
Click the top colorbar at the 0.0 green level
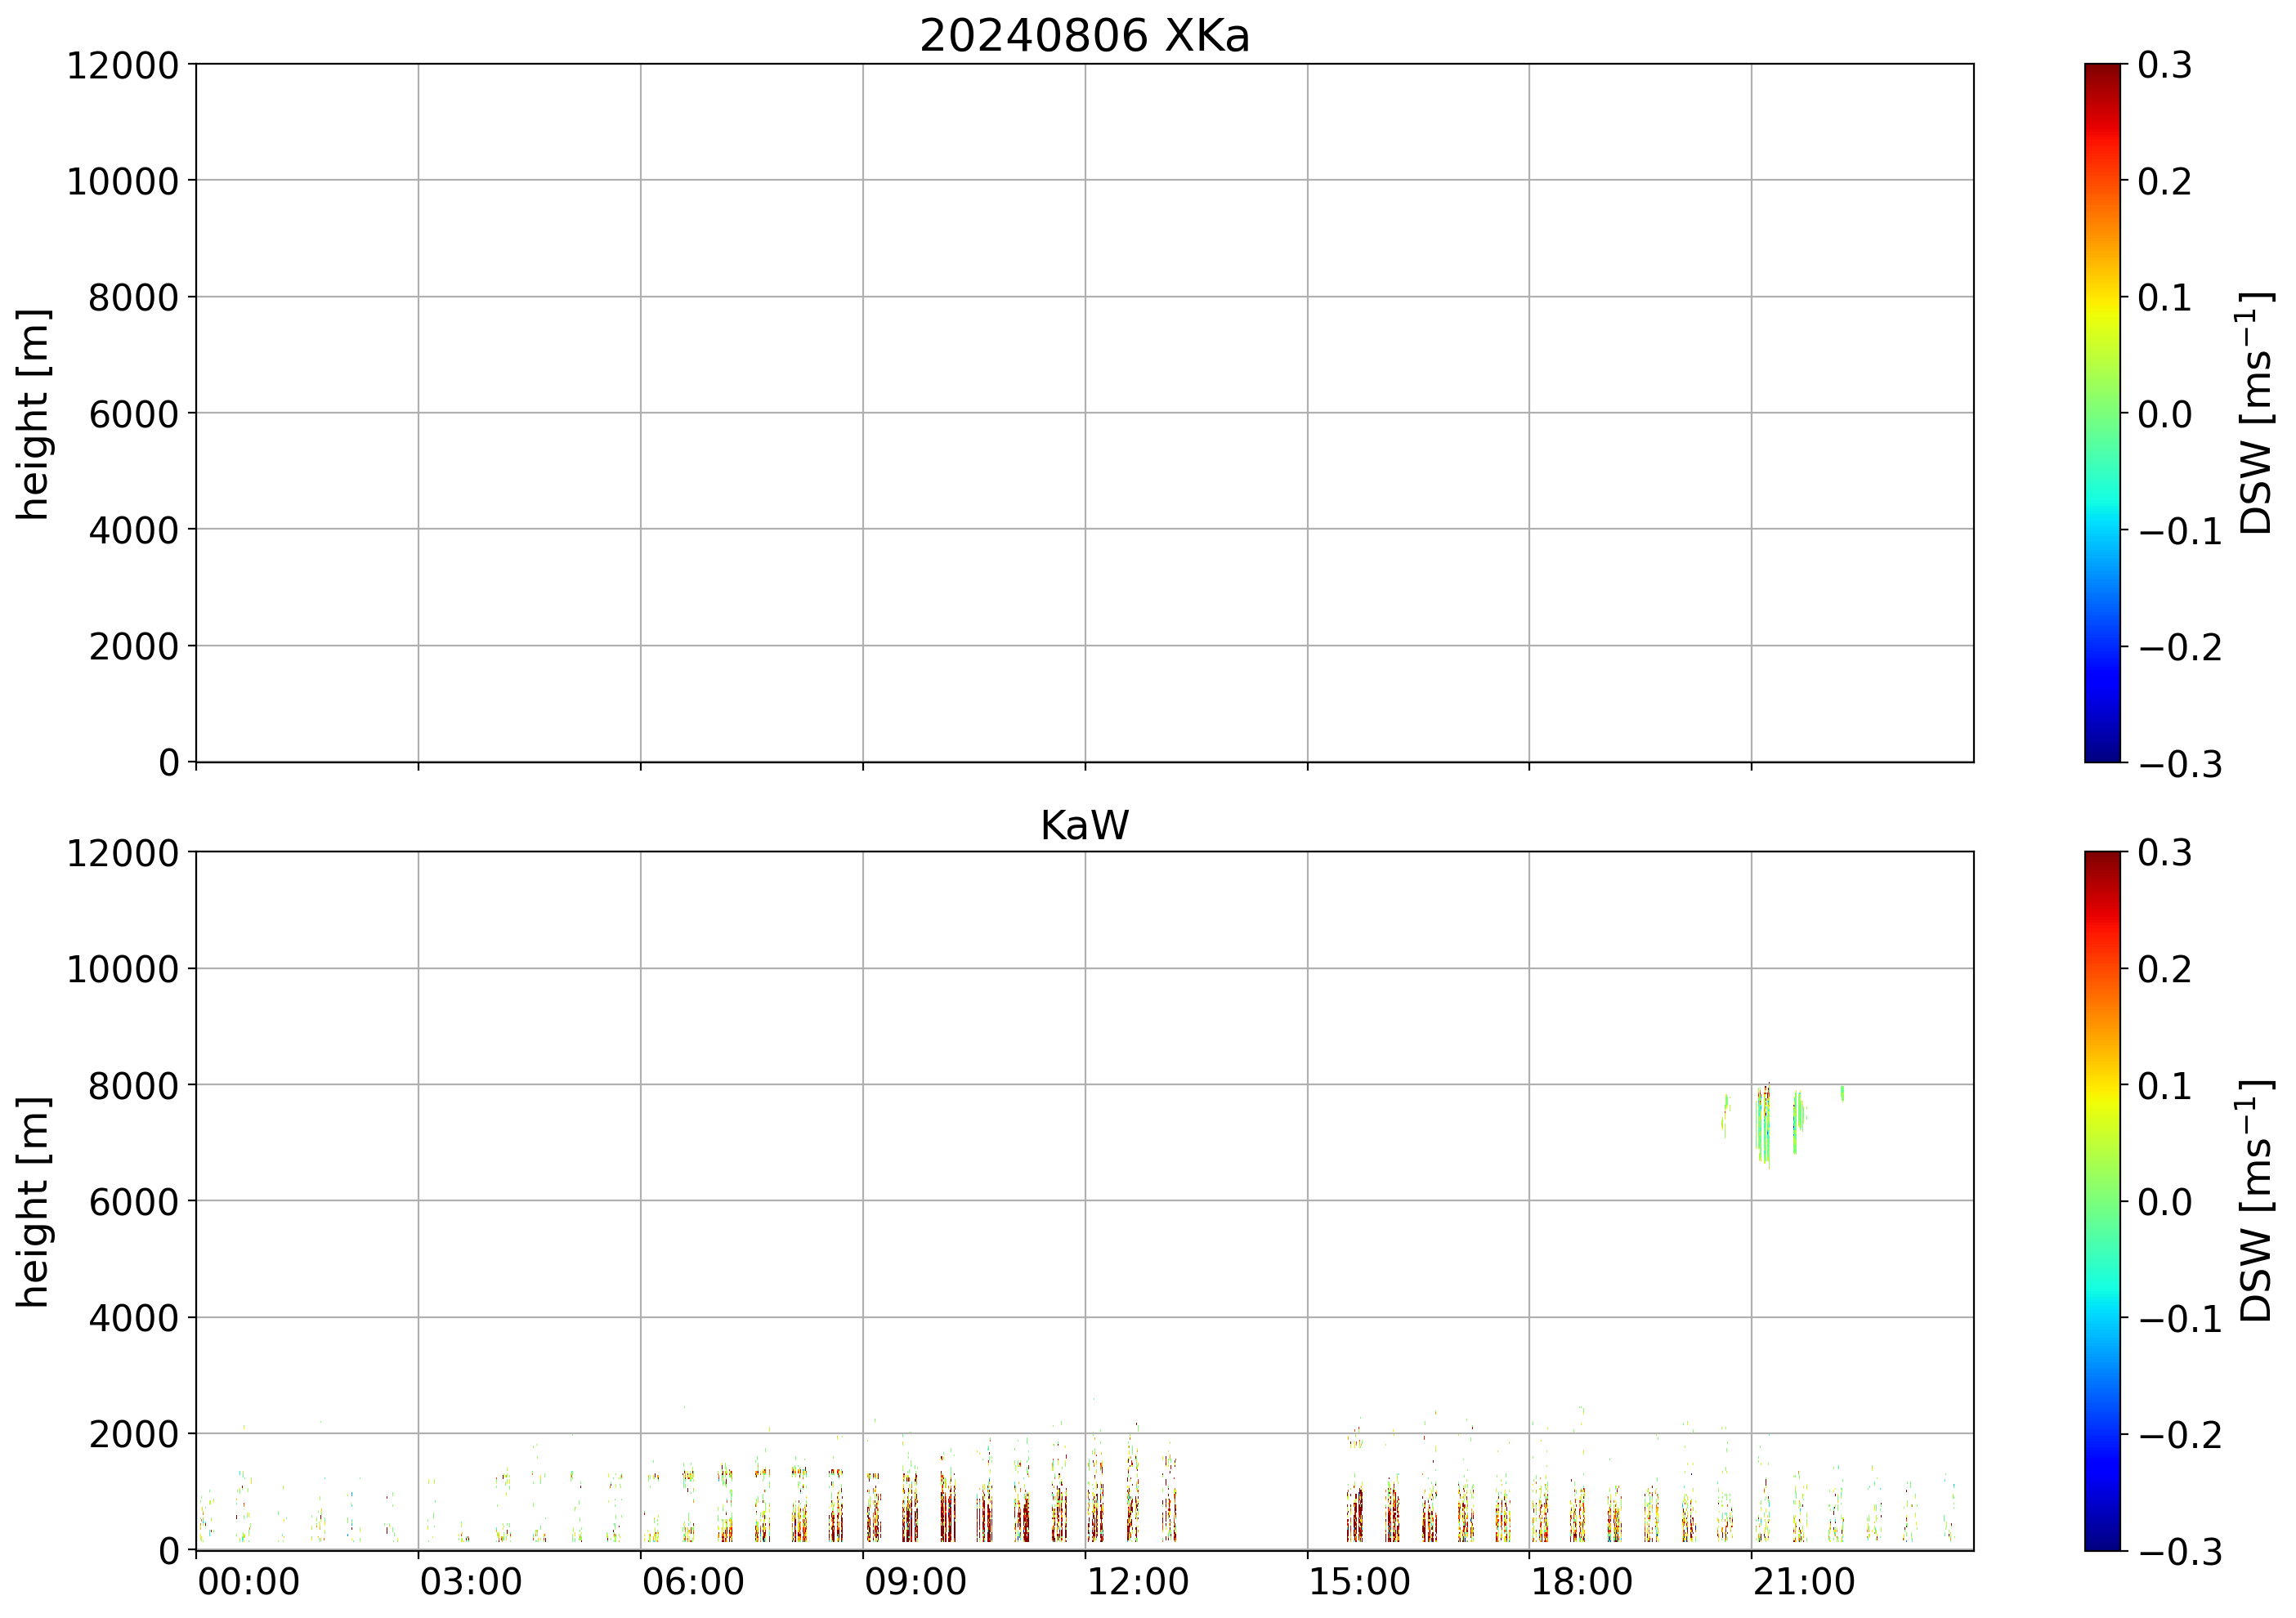pos(2102,413)
